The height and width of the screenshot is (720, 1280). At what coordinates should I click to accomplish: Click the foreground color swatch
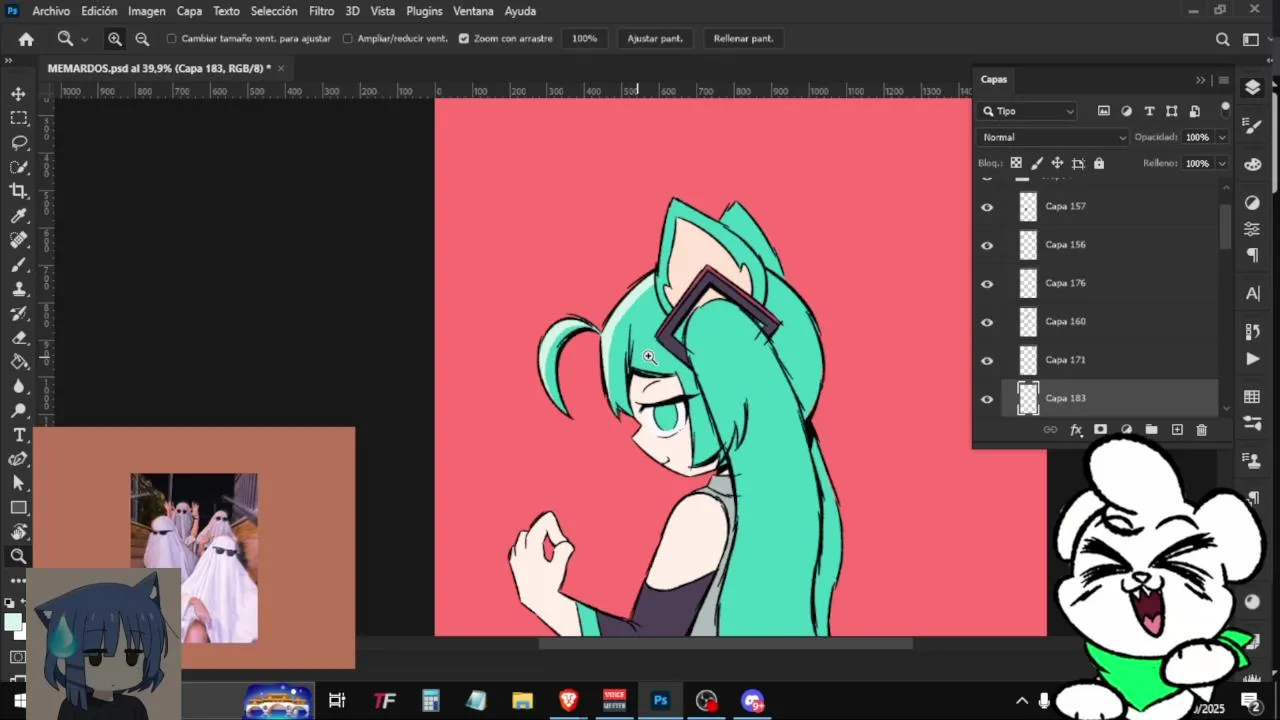point(12,622)
